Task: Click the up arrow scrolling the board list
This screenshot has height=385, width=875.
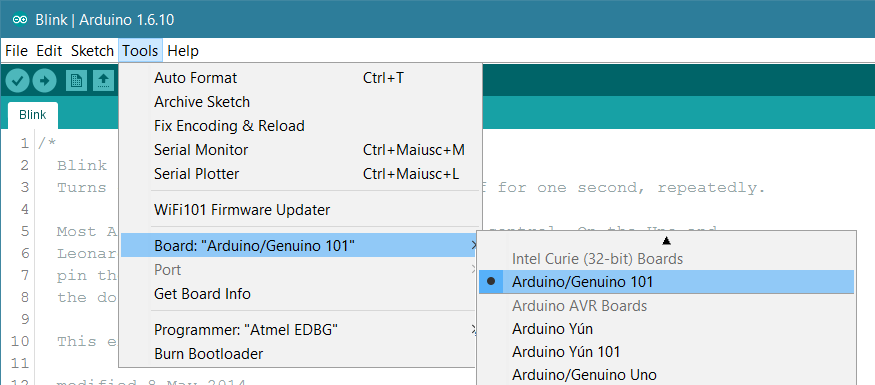Action: pyautogui.click(x=666, y=240)
